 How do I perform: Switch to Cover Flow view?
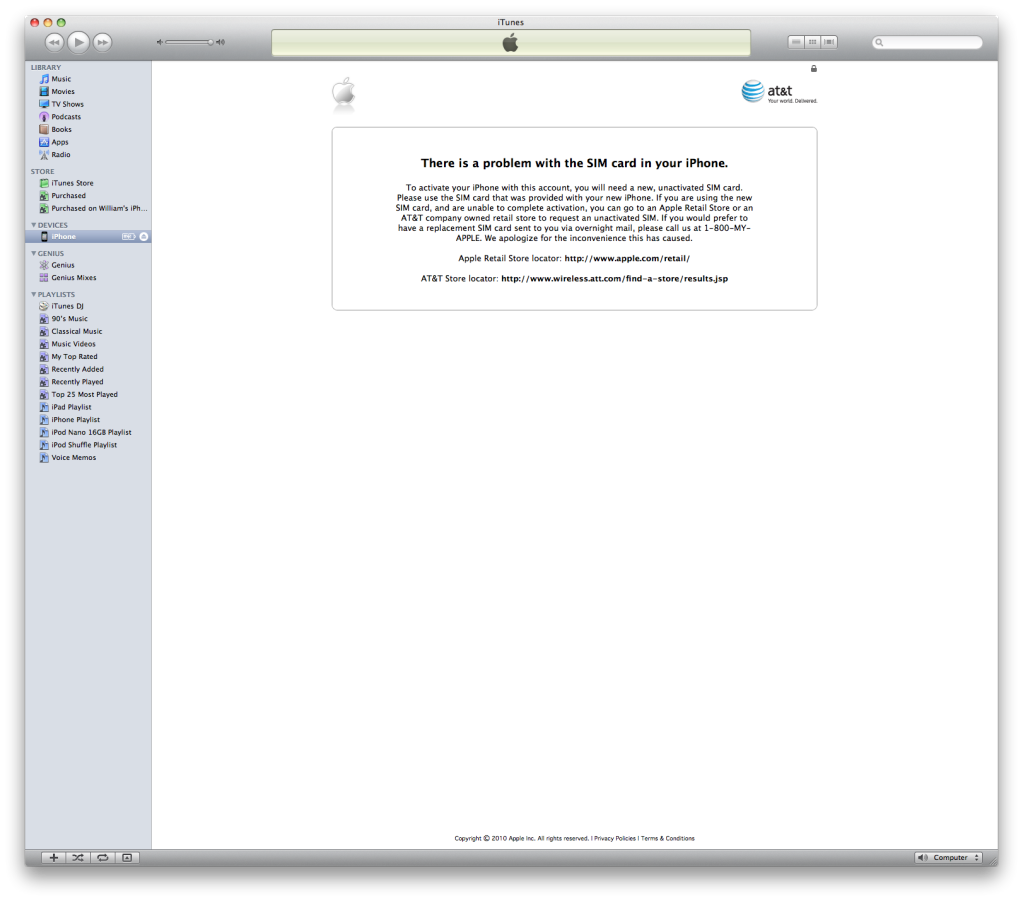[829, 42]
